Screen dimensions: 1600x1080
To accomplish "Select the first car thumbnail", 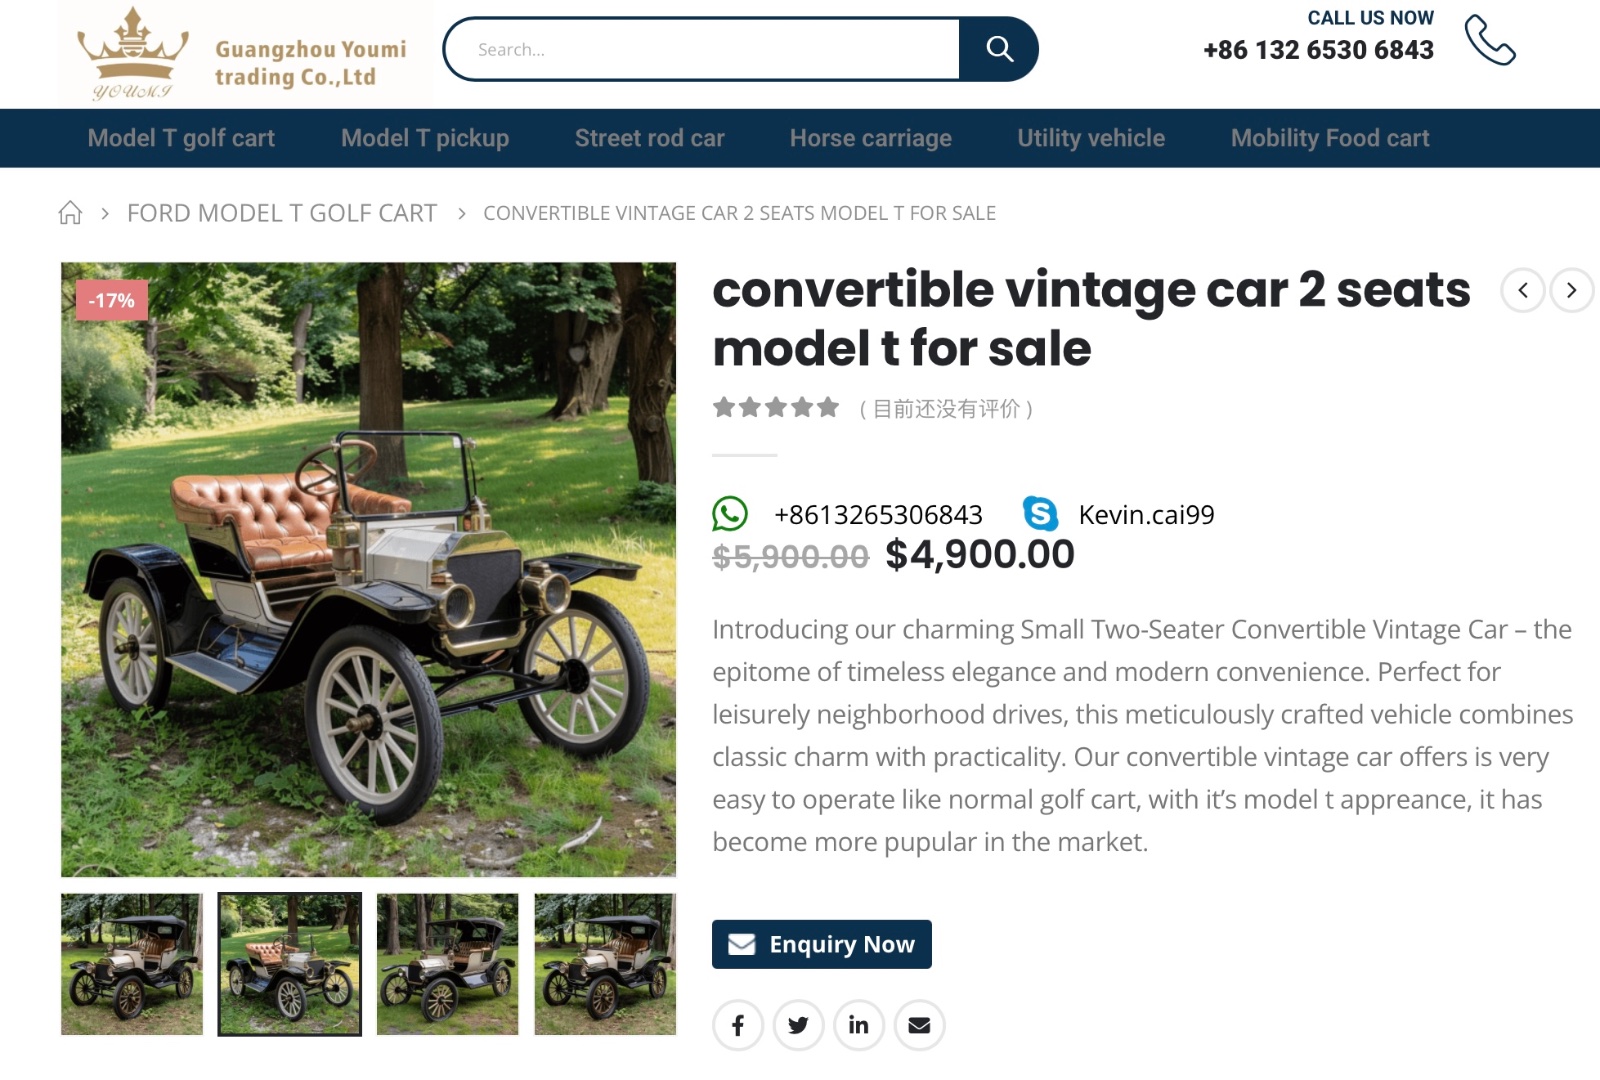I will [132, 964].
